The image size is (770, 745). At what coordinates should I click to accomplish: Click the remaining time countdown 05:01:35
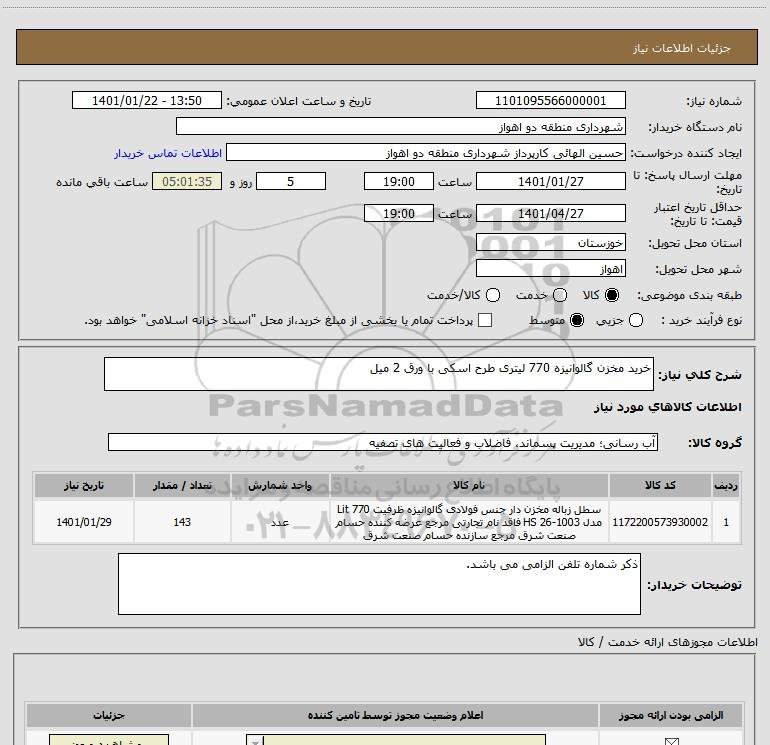pos(187,181)
